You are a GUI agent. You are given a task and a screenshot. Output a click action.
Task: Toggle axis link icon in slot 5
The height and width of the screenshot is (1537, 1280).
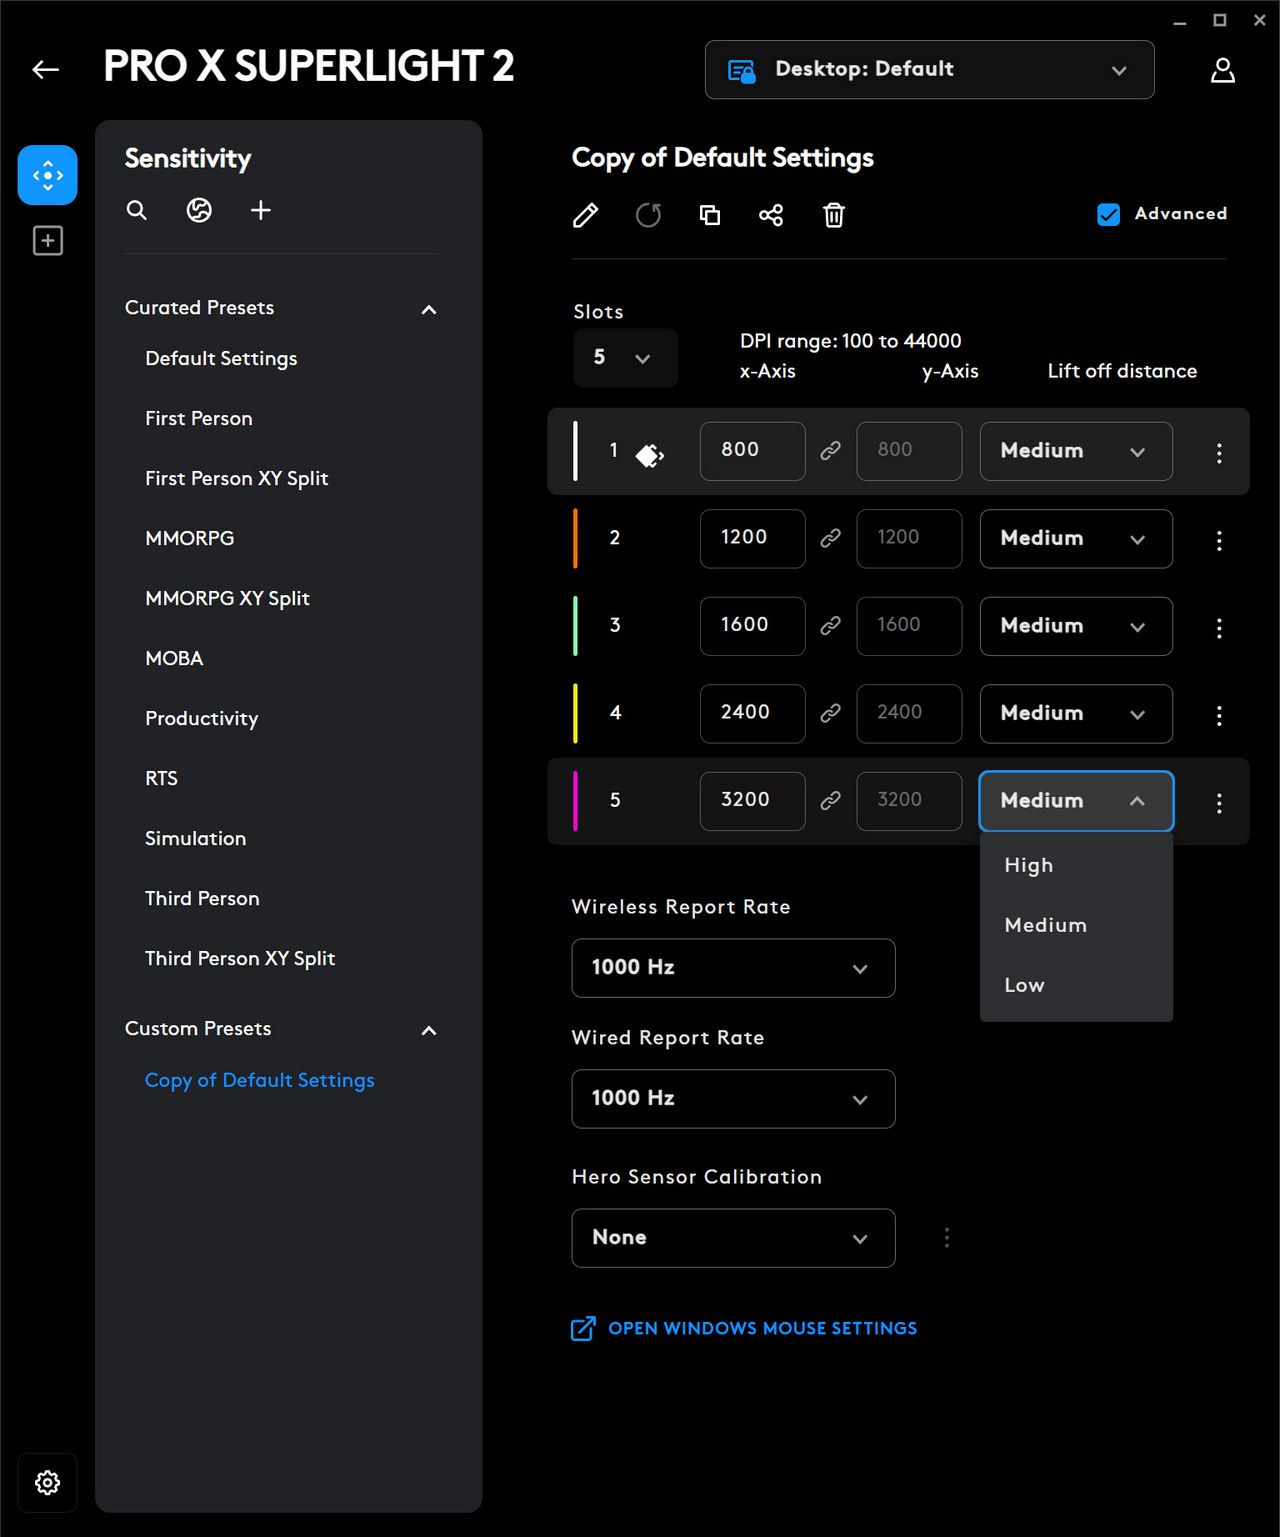(x=830, y=800)
